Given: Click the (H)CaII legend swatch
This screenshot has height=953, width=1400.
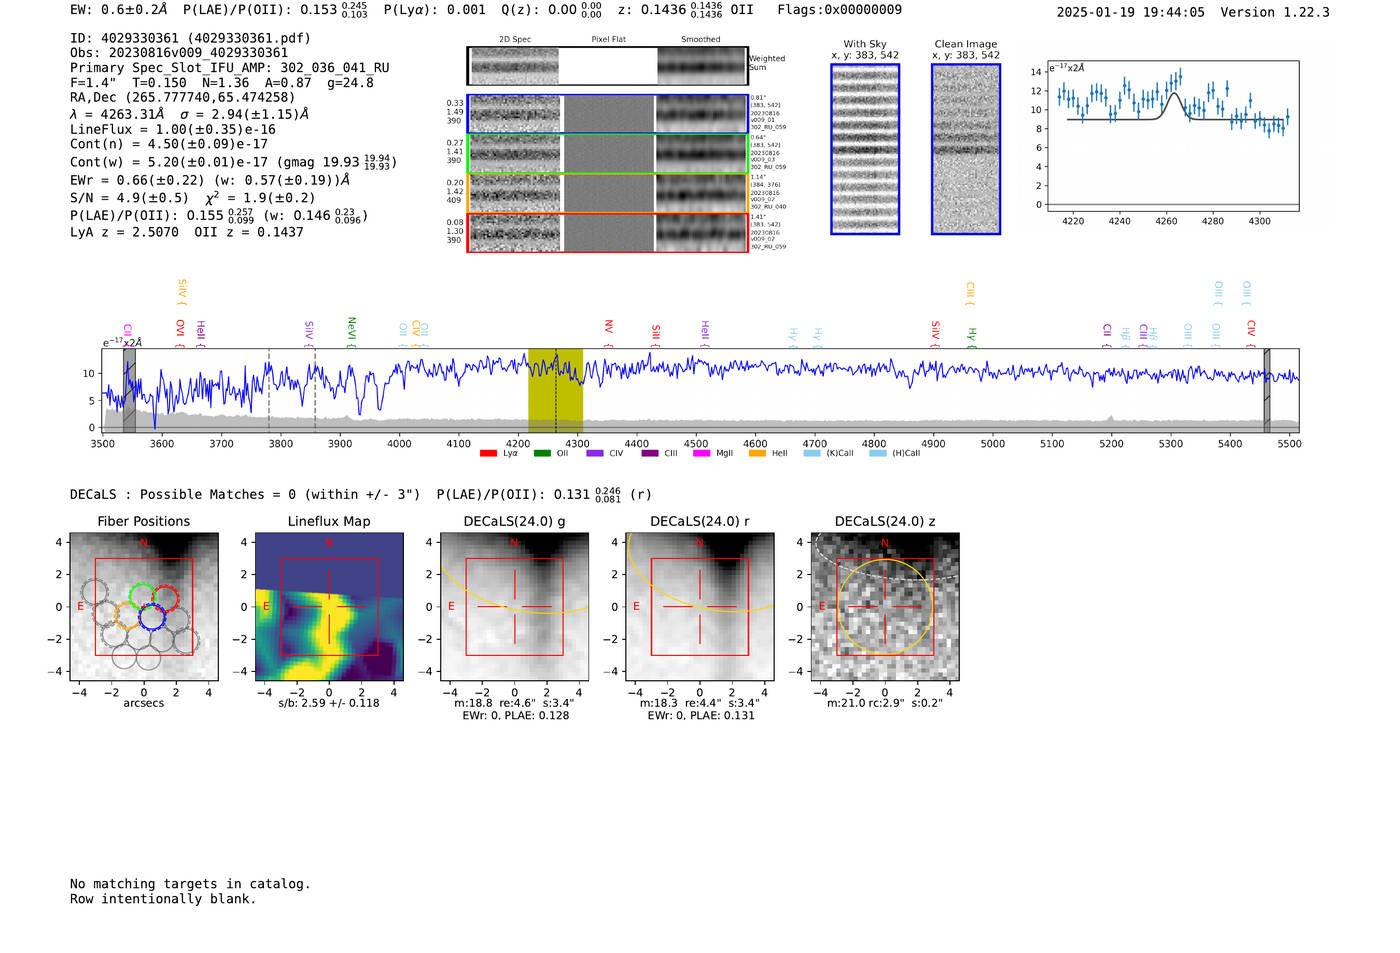Looking at the screenshot, I should [x=878, y=454].
